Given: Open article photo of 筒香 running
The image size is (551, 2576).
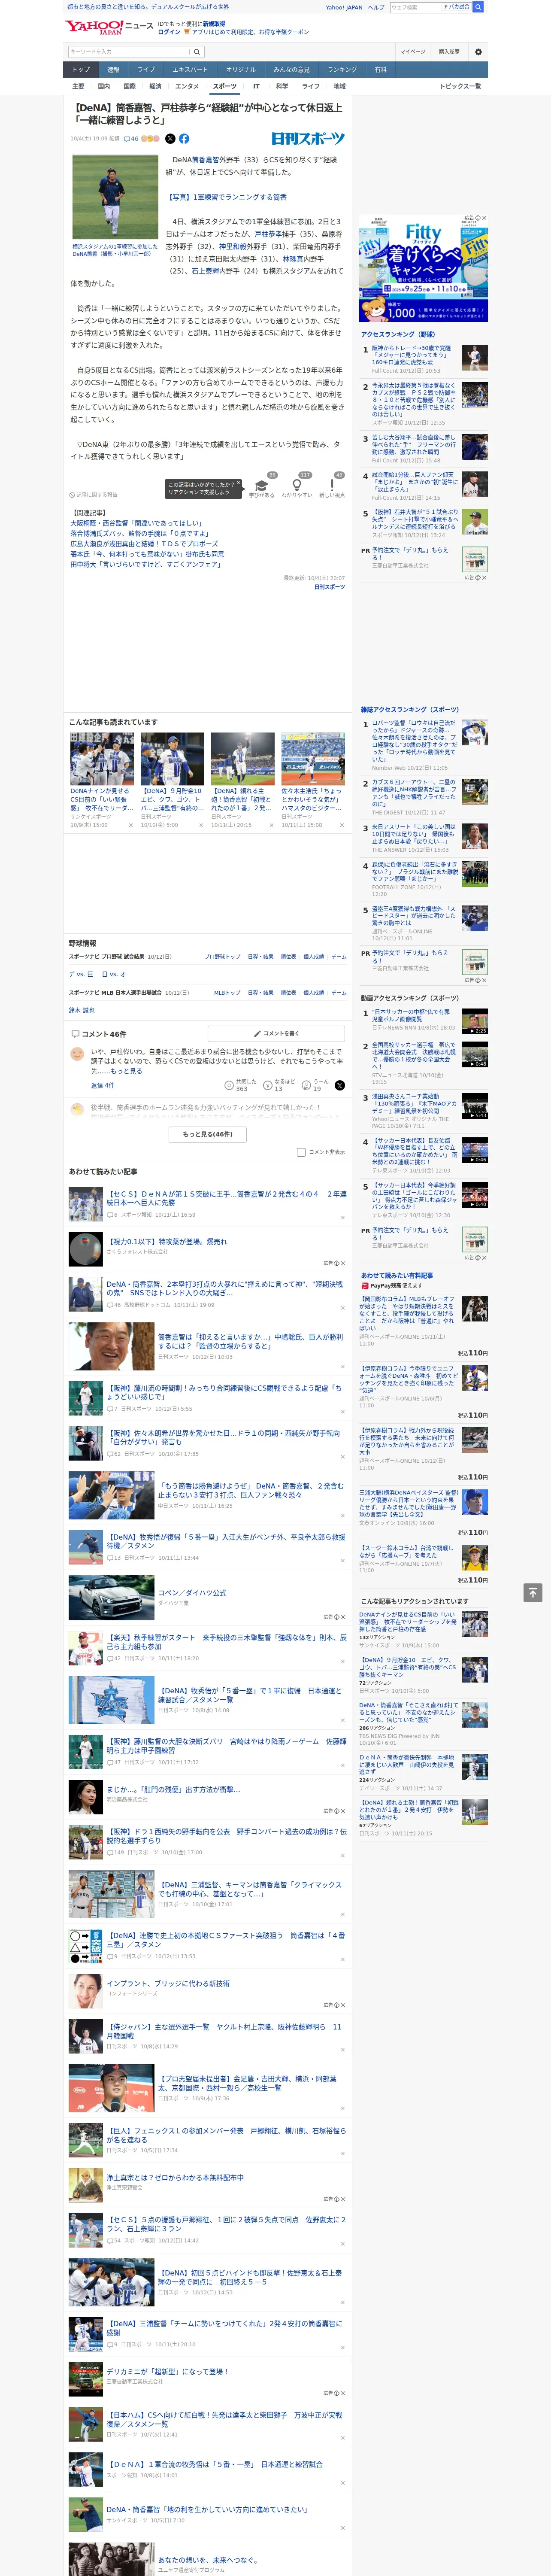Looking at the screenshot, I should pyautogui.click(x=115, y=197).
